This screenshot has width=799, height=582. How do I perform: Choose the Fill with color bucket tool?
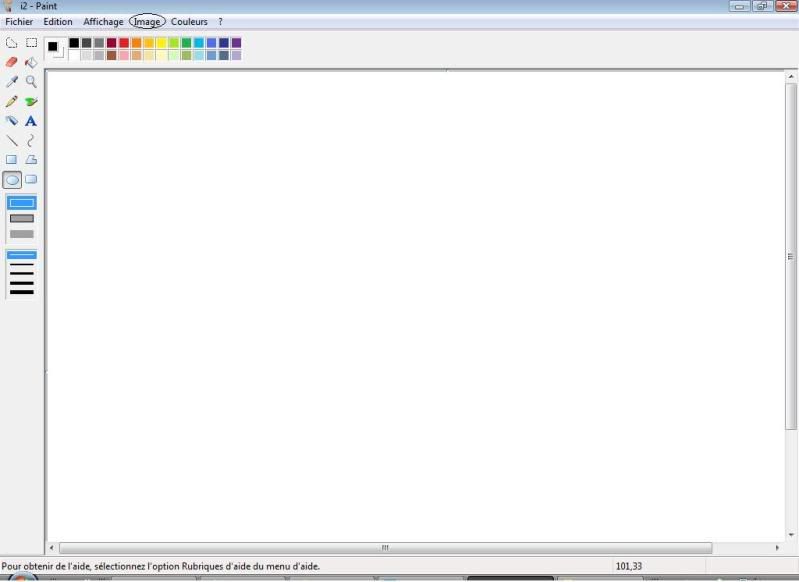pyautogui.click(x=32, y=62)
